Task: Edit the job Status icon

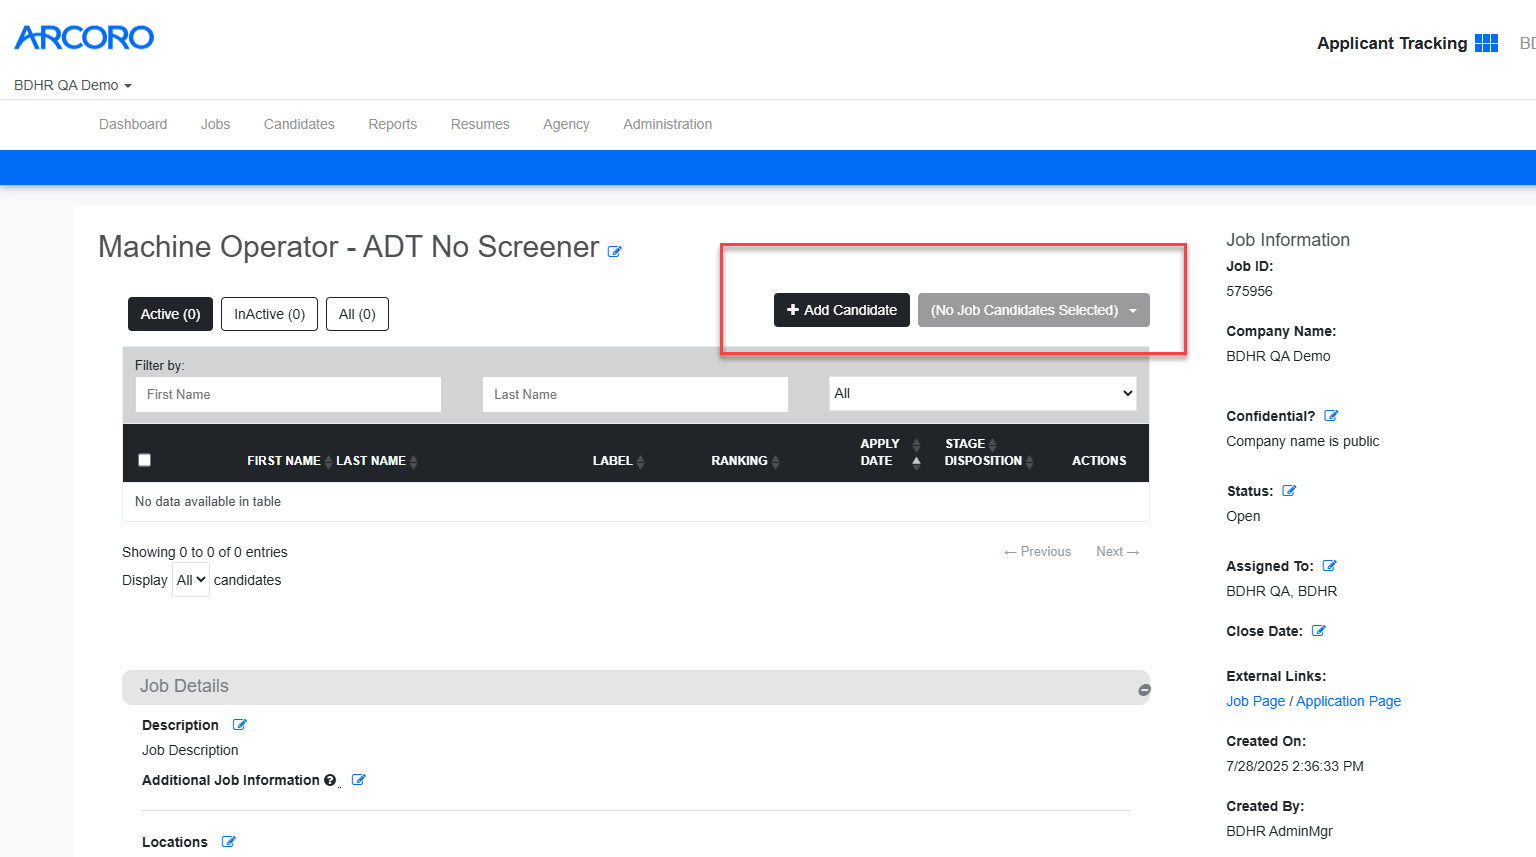Action: point(1289,491)
